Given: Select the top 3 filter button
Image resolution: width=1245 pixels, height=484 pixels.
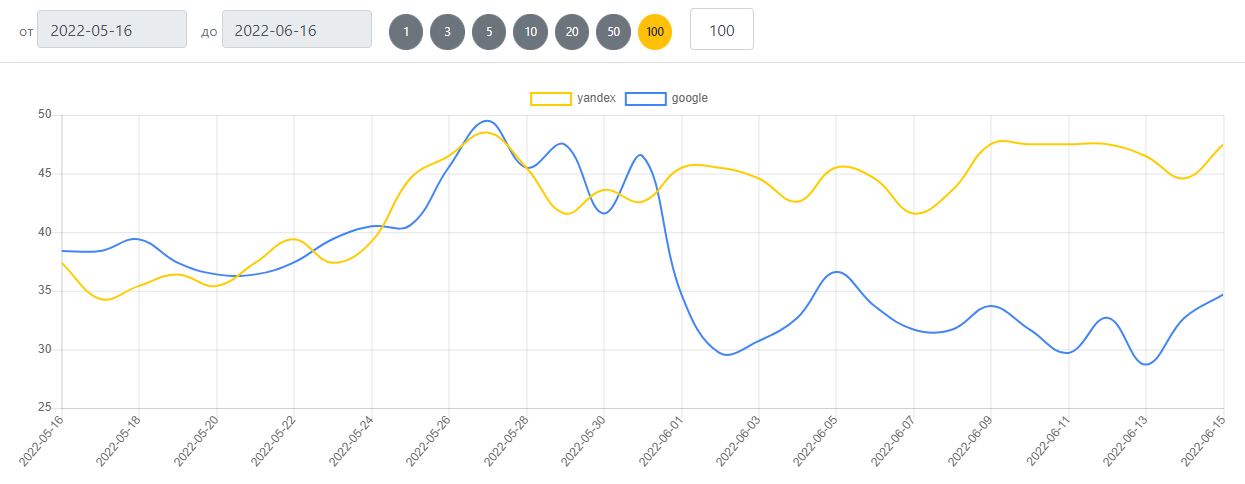Looking at the screenshot, I should pos(447,31).
